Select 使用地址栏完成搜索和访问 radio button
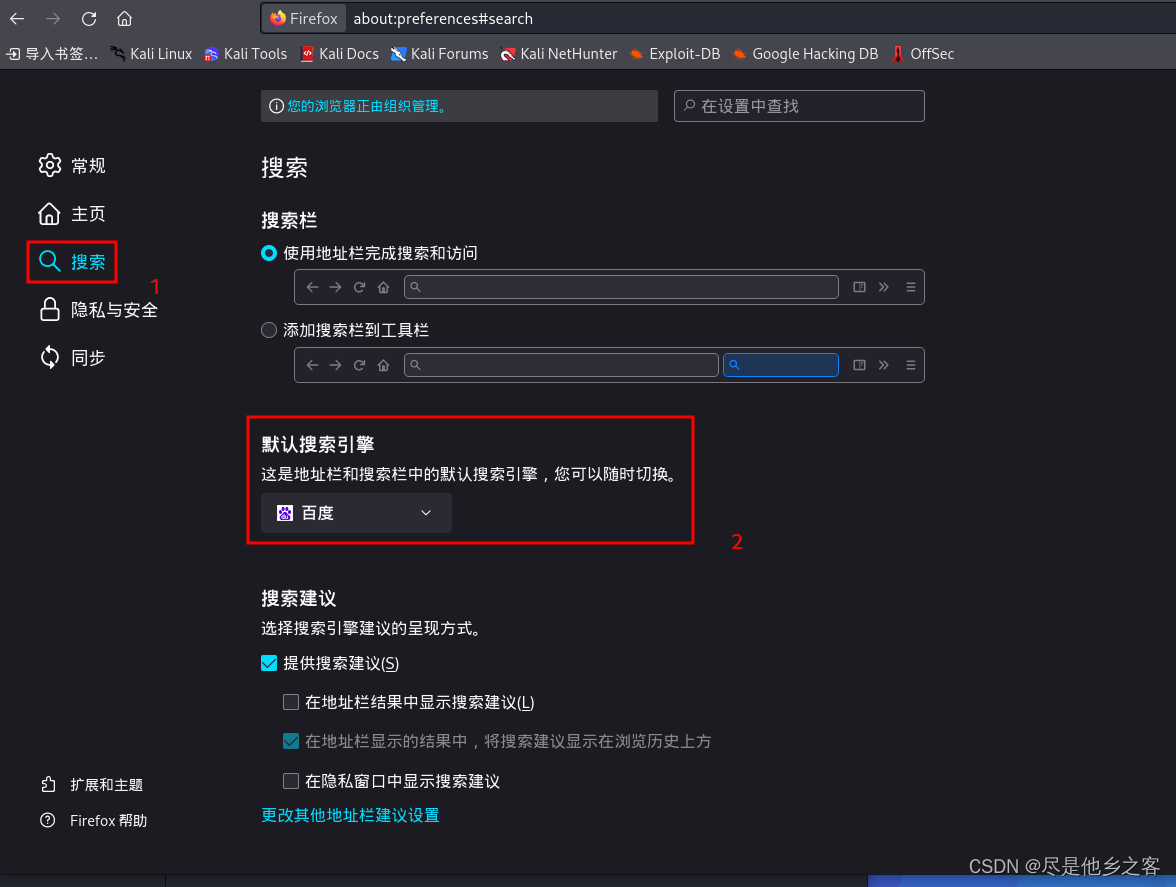 pos(268,253)
